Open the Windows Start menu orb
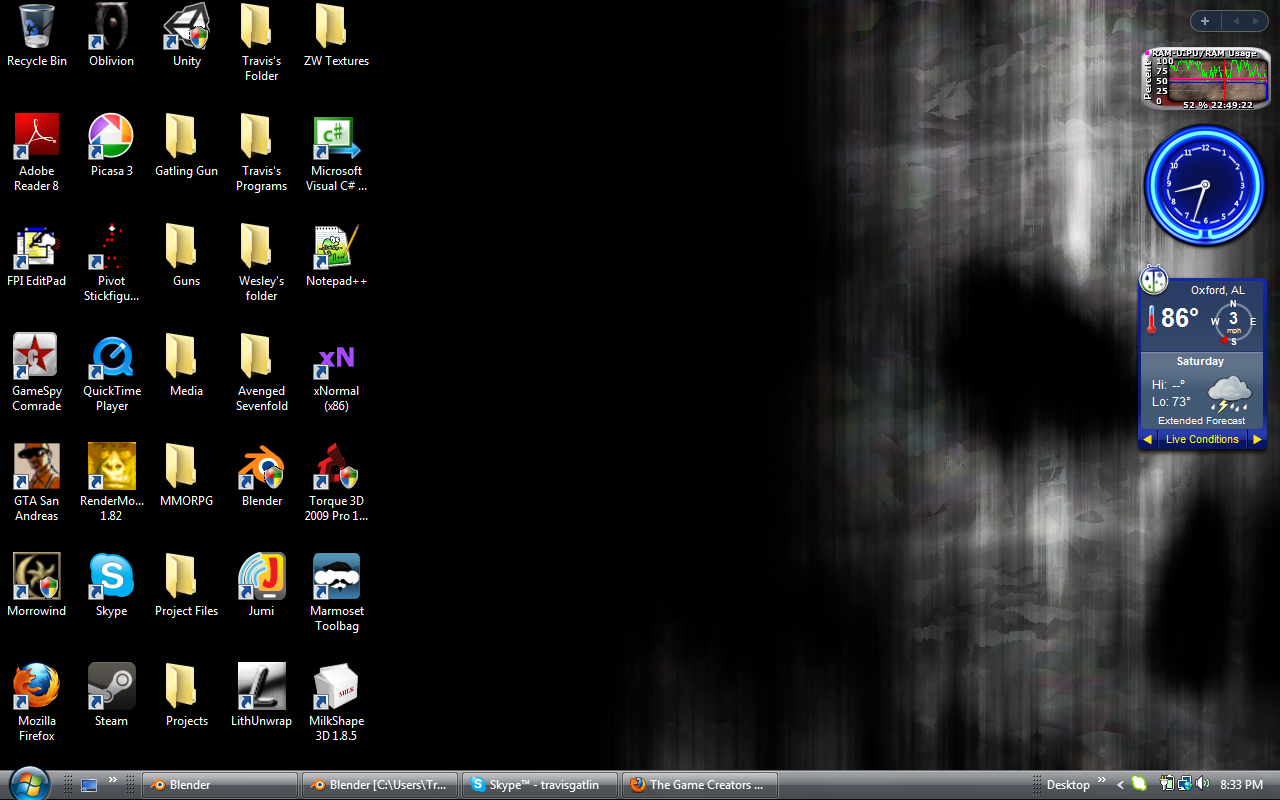This screenshot has height=800, width=1280. (28, 783)
